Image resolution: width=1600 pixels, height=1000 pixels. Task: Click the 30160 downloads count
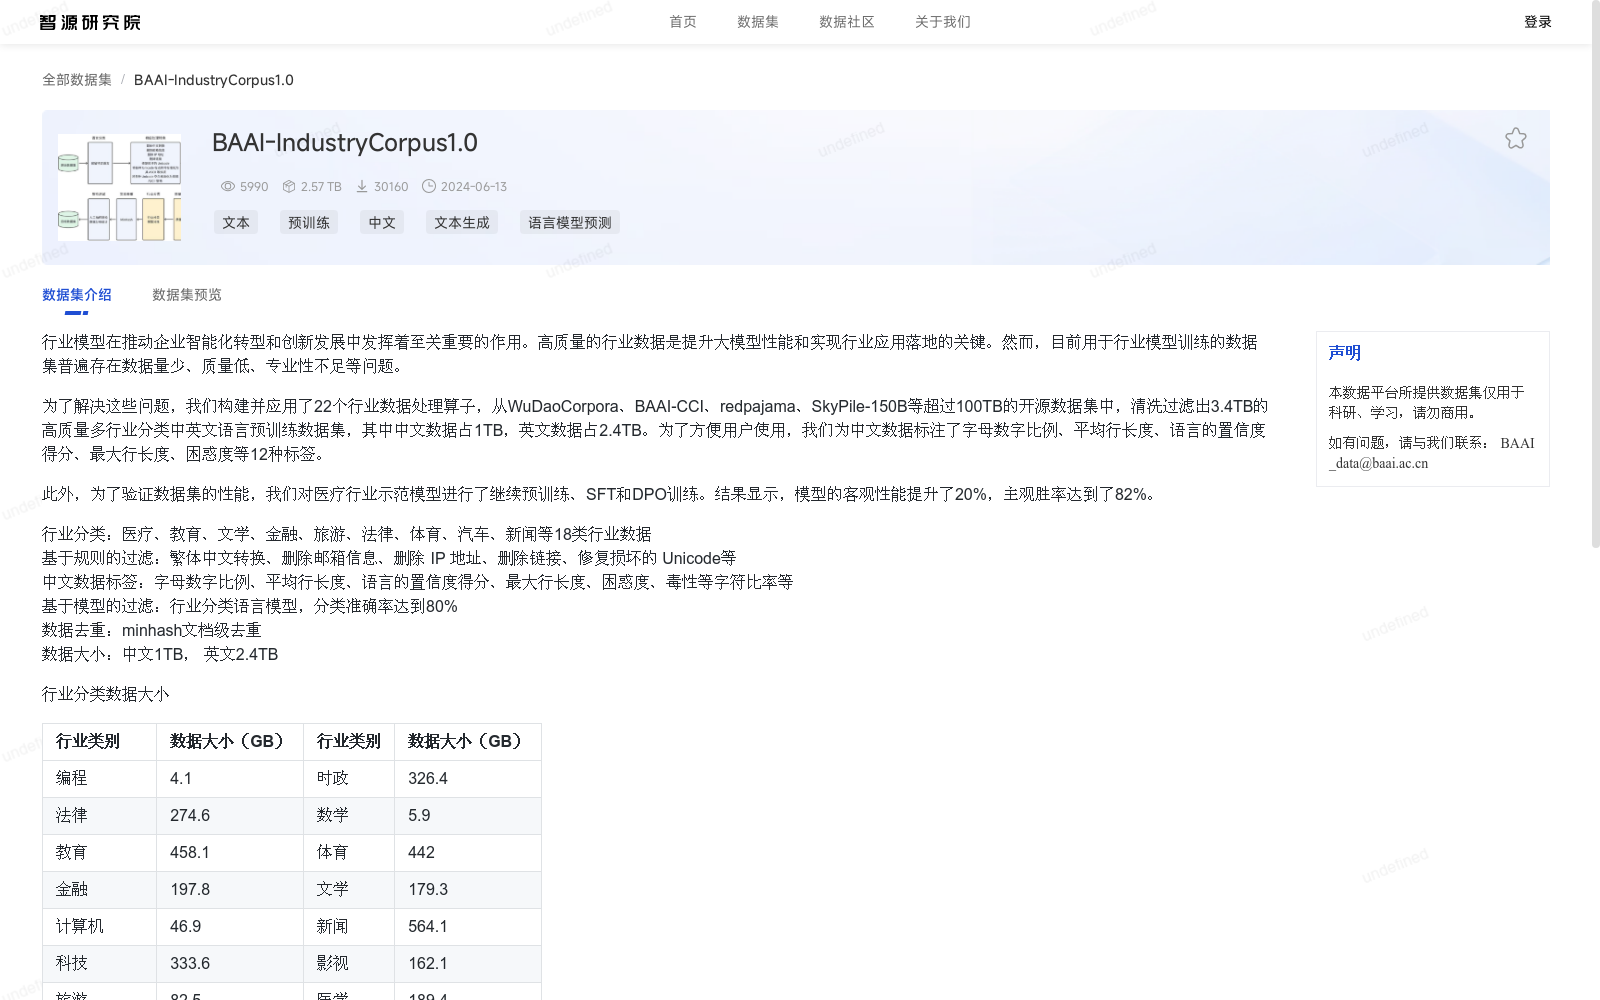tap(391, 187)
